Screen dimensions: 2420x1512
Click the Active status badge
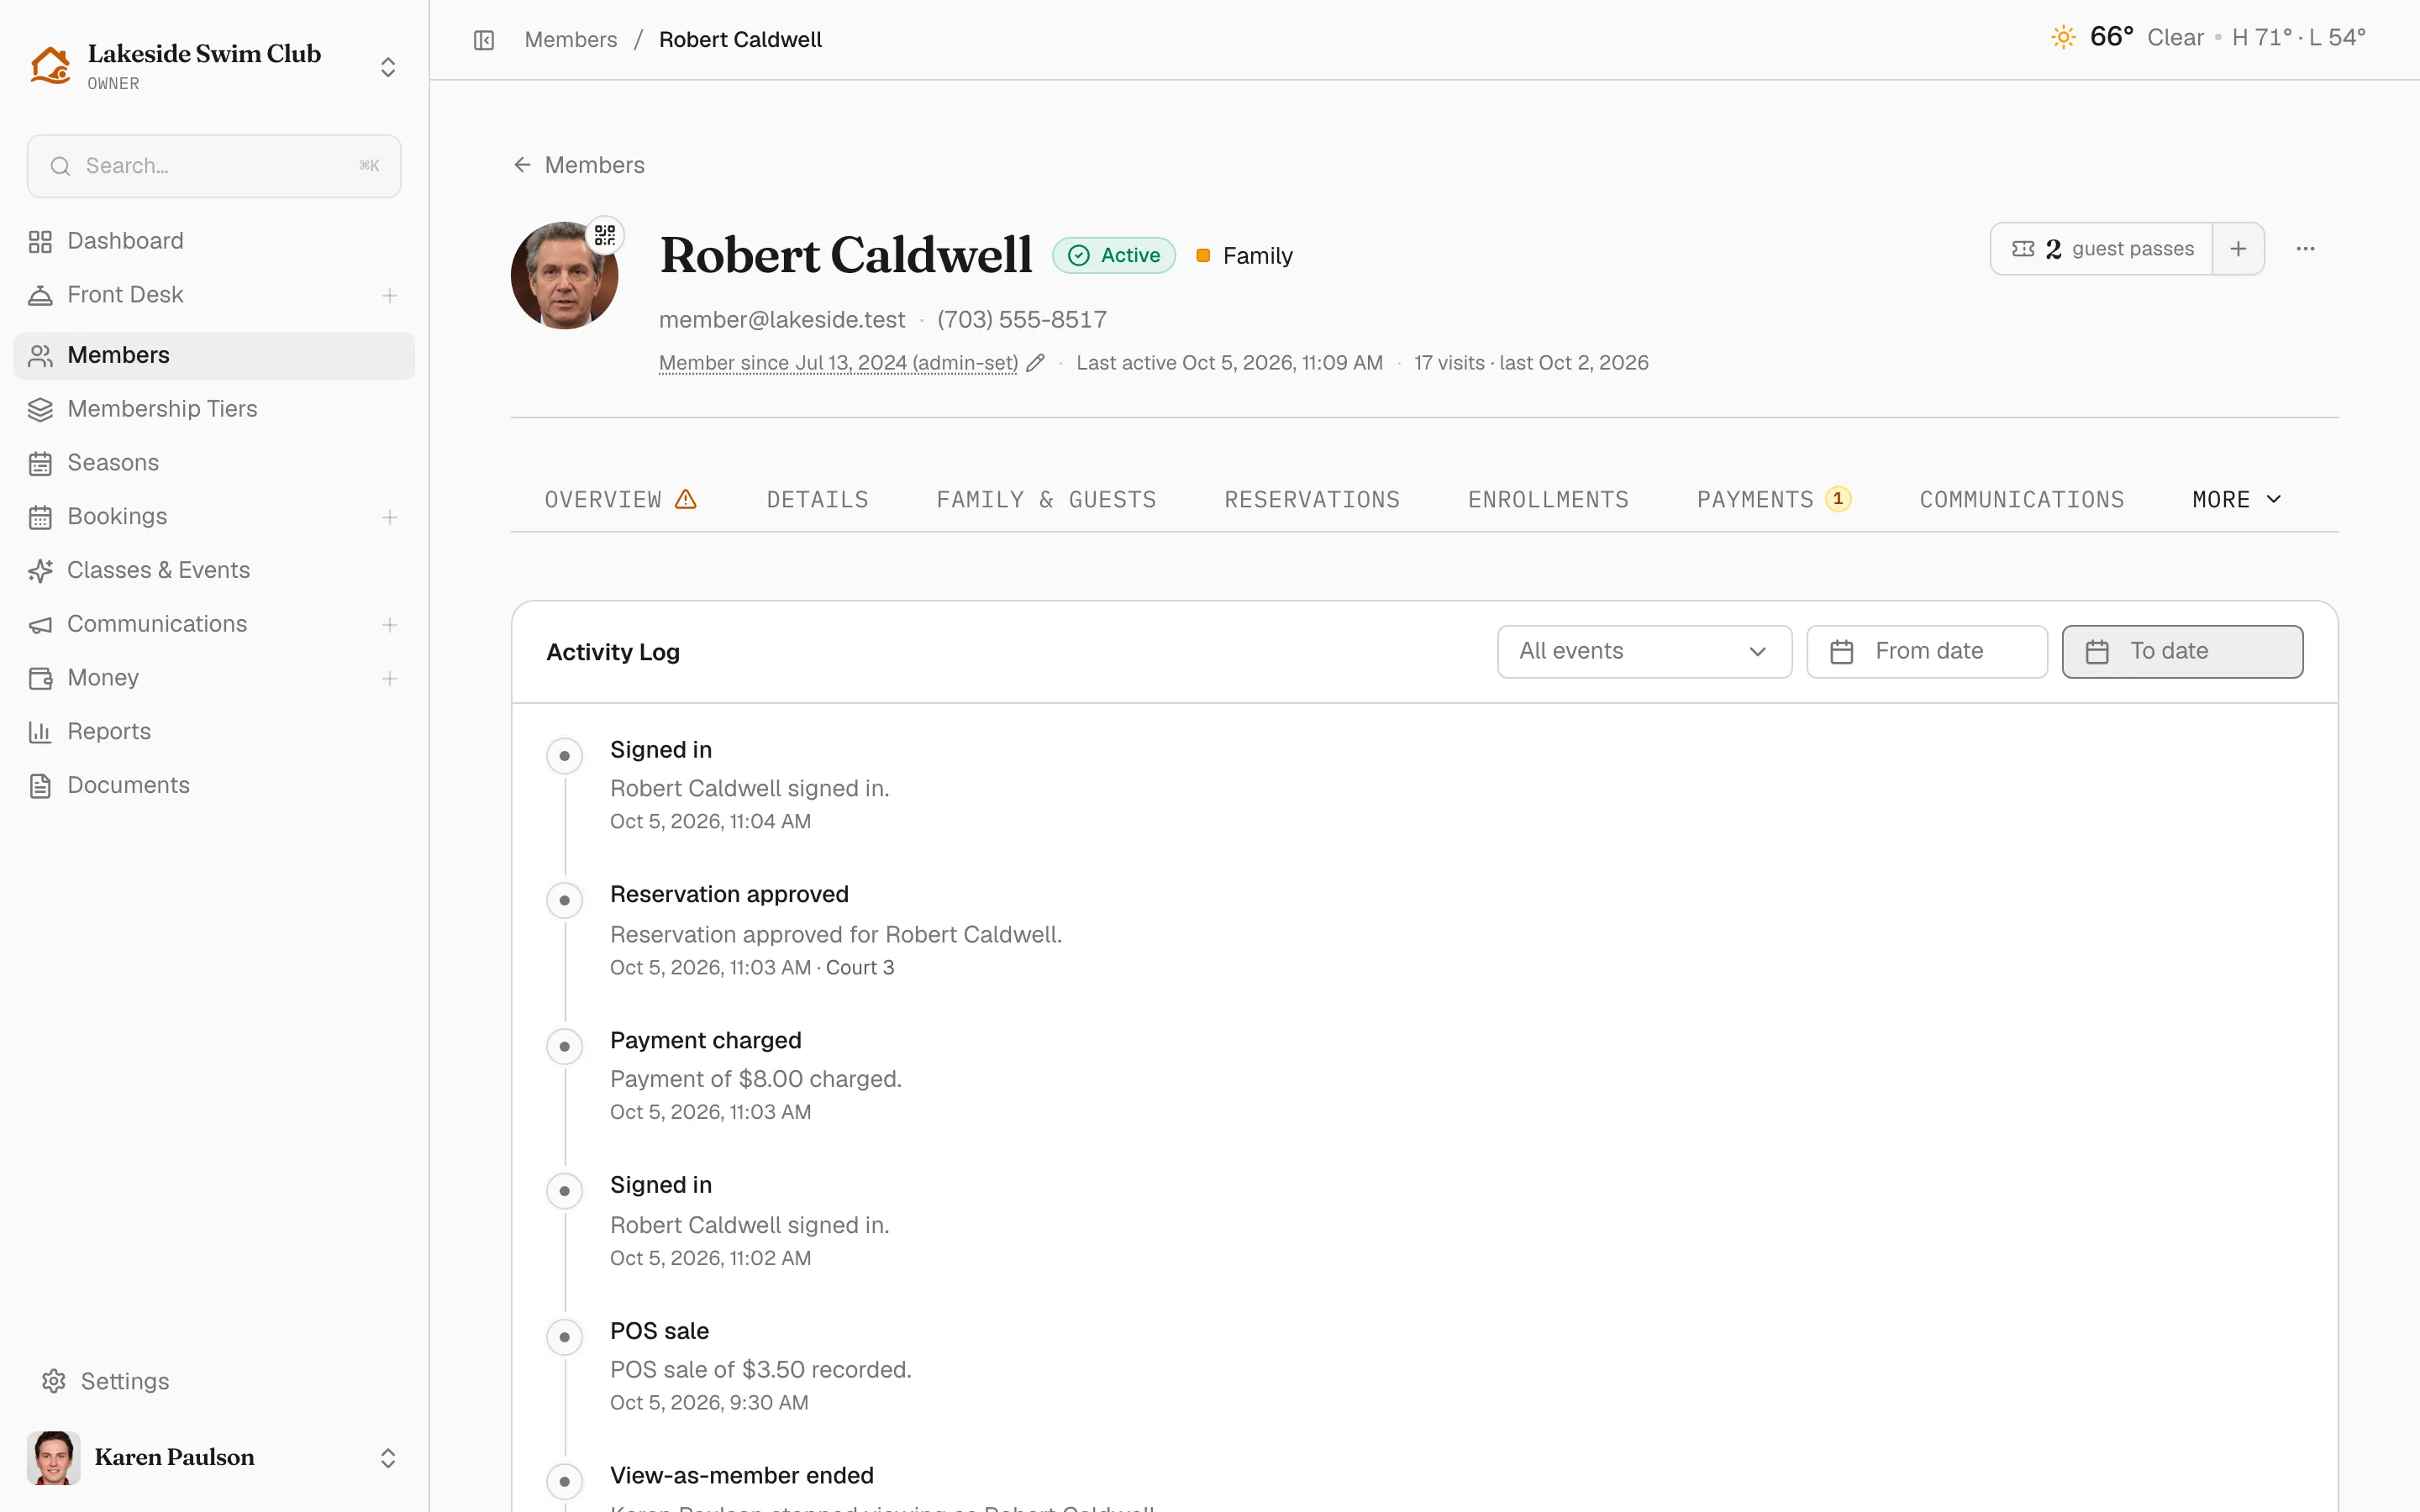click(x=1113, y=256)
